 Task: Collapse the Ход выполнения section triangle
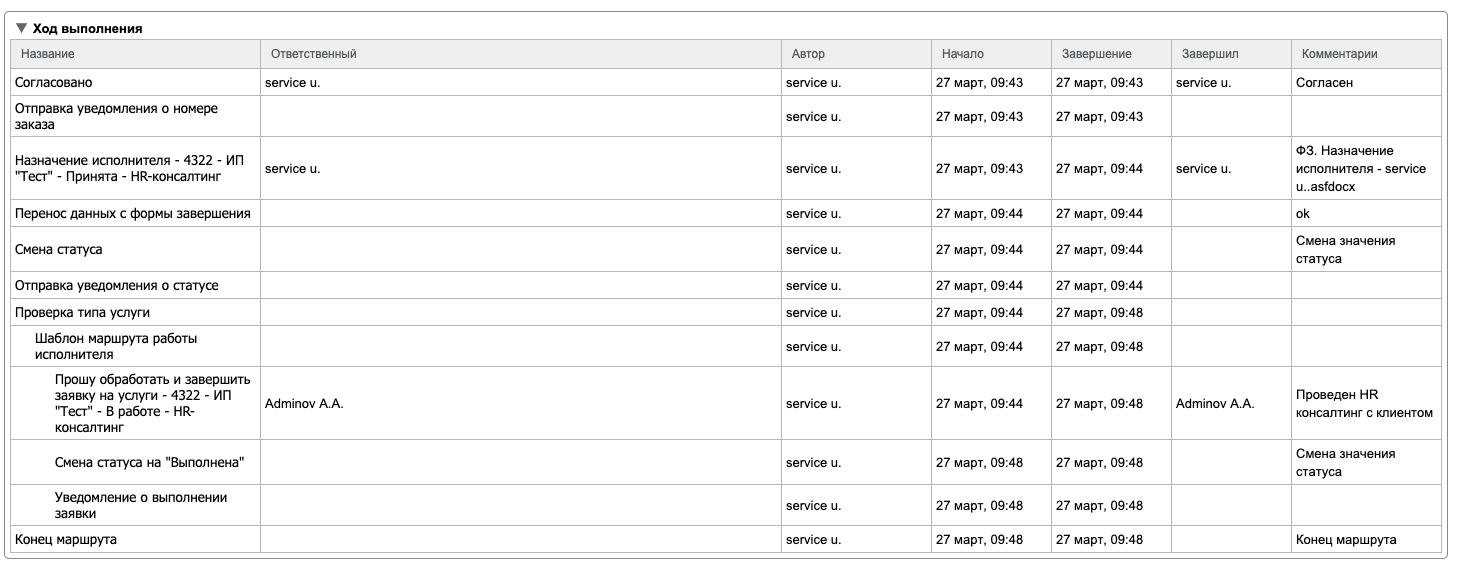coord(21,28)
